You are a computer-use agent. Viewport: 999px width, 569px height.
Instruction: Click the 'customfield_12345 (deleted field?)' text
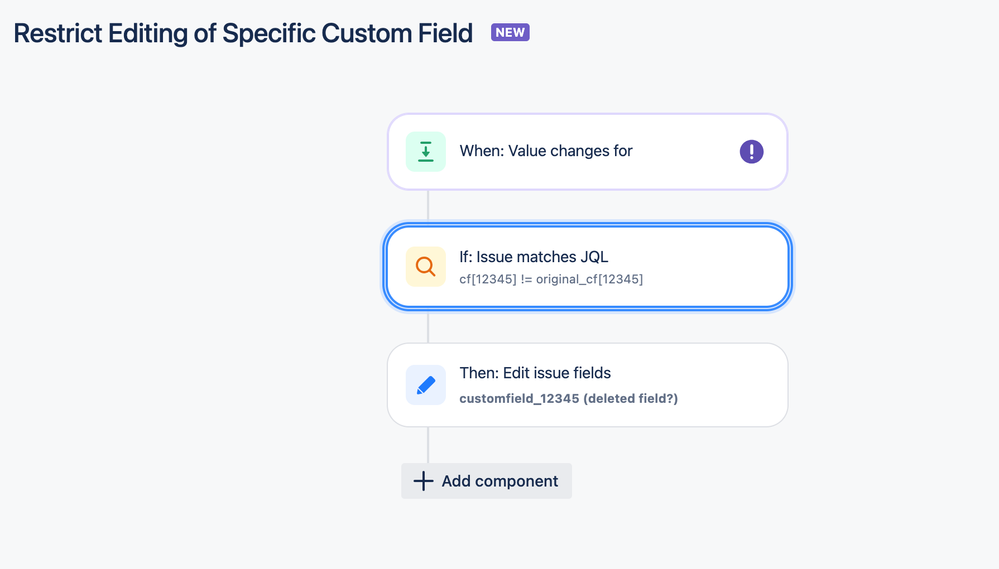coord(568,398)
